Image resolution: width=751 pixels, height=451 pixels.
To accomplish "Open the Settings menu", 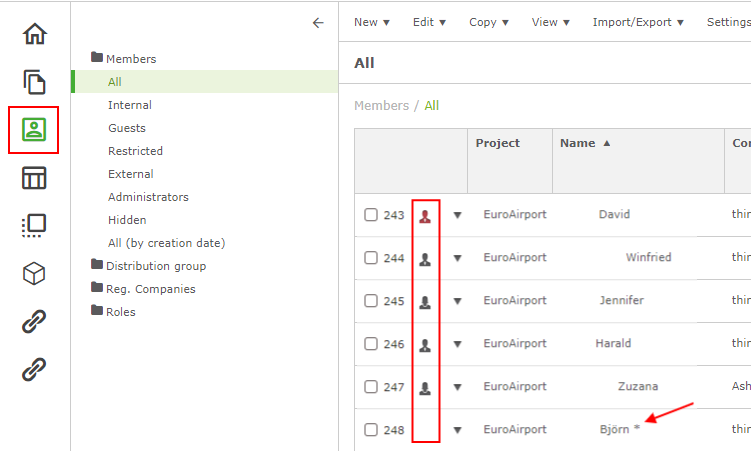I will (728, 22).
